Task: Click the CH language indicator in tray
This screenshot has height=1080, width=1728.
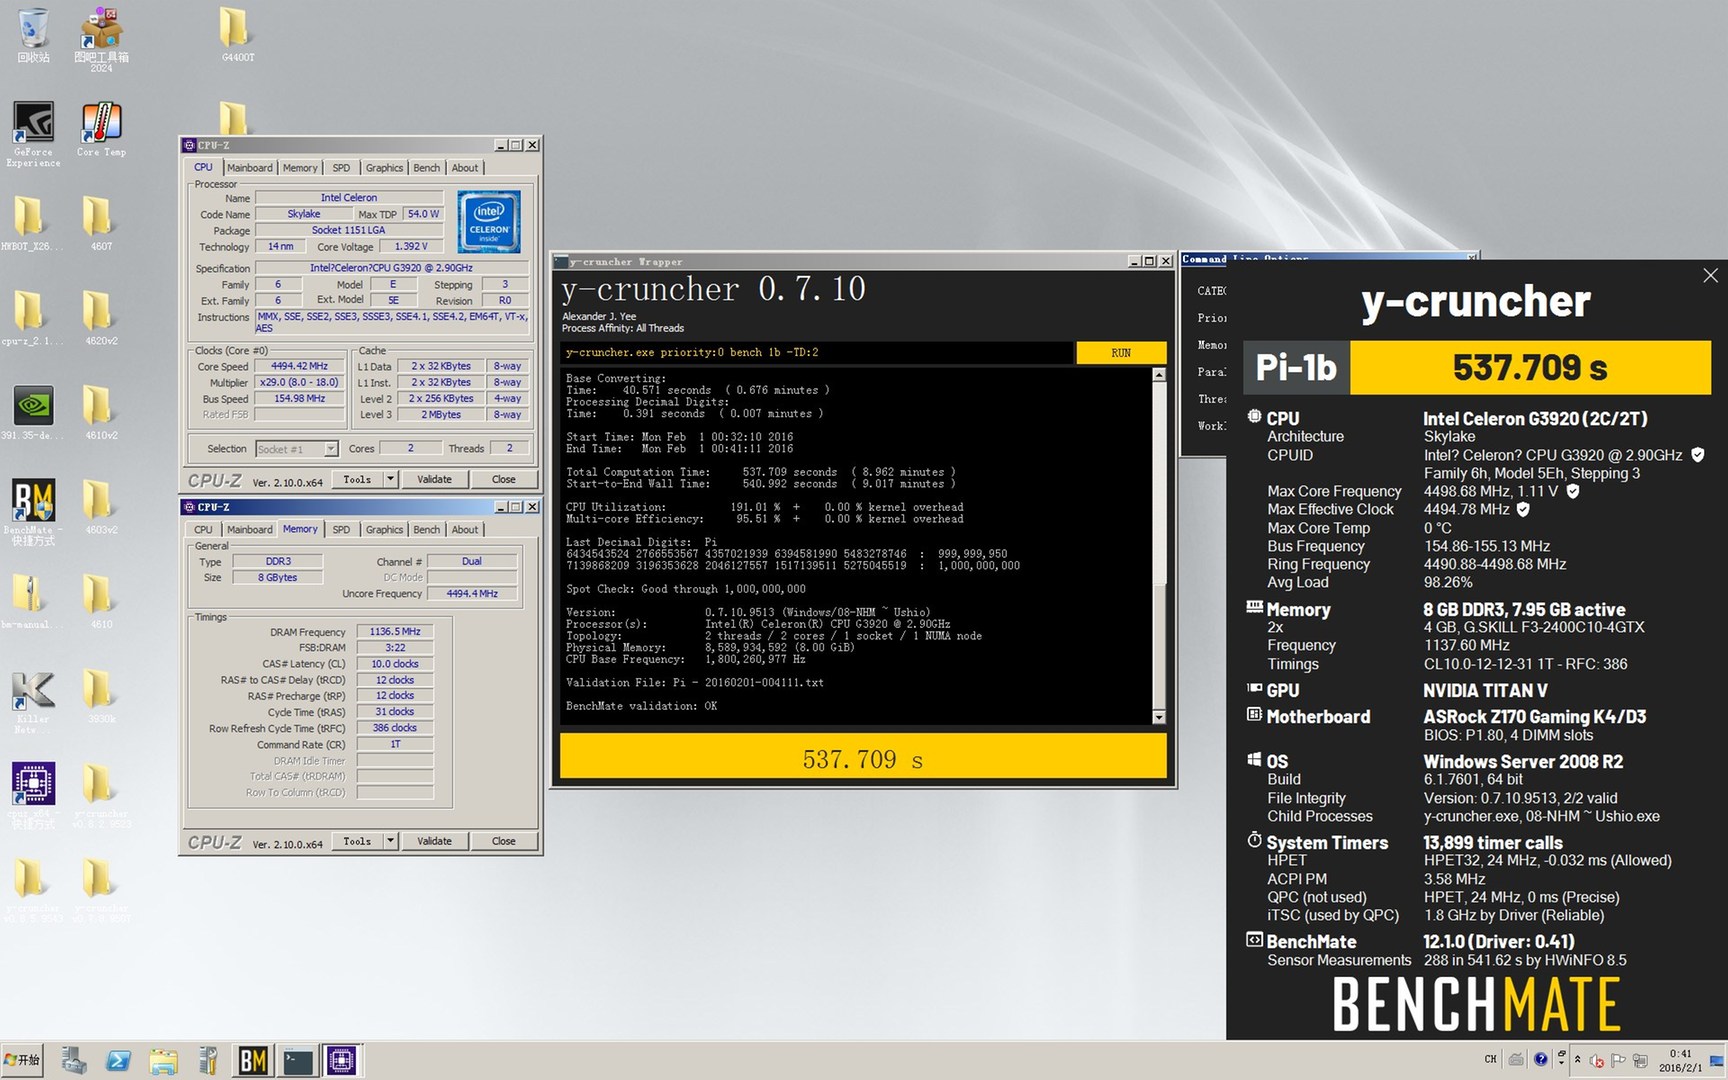Action: point(1490,1060)
